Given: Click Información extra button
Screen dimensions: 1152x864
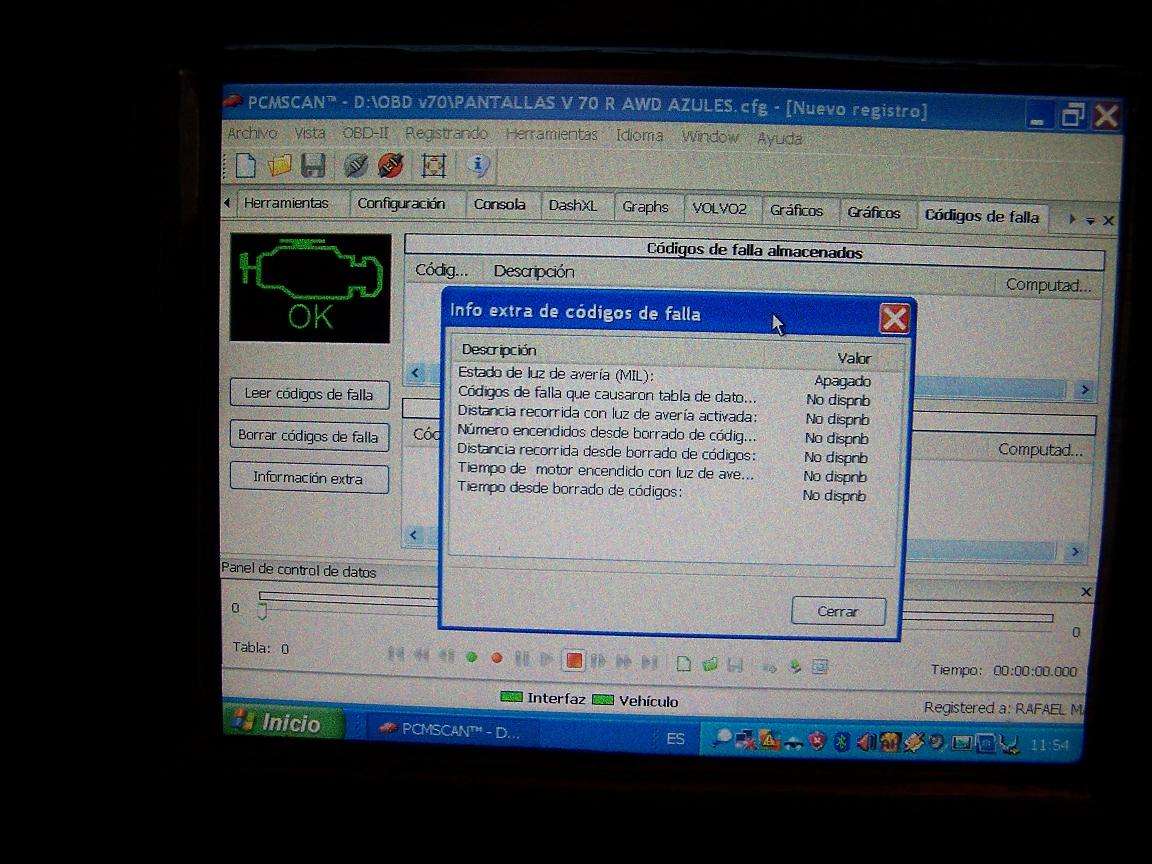Looking at the screenshot, I should click(x=309, y=478).
